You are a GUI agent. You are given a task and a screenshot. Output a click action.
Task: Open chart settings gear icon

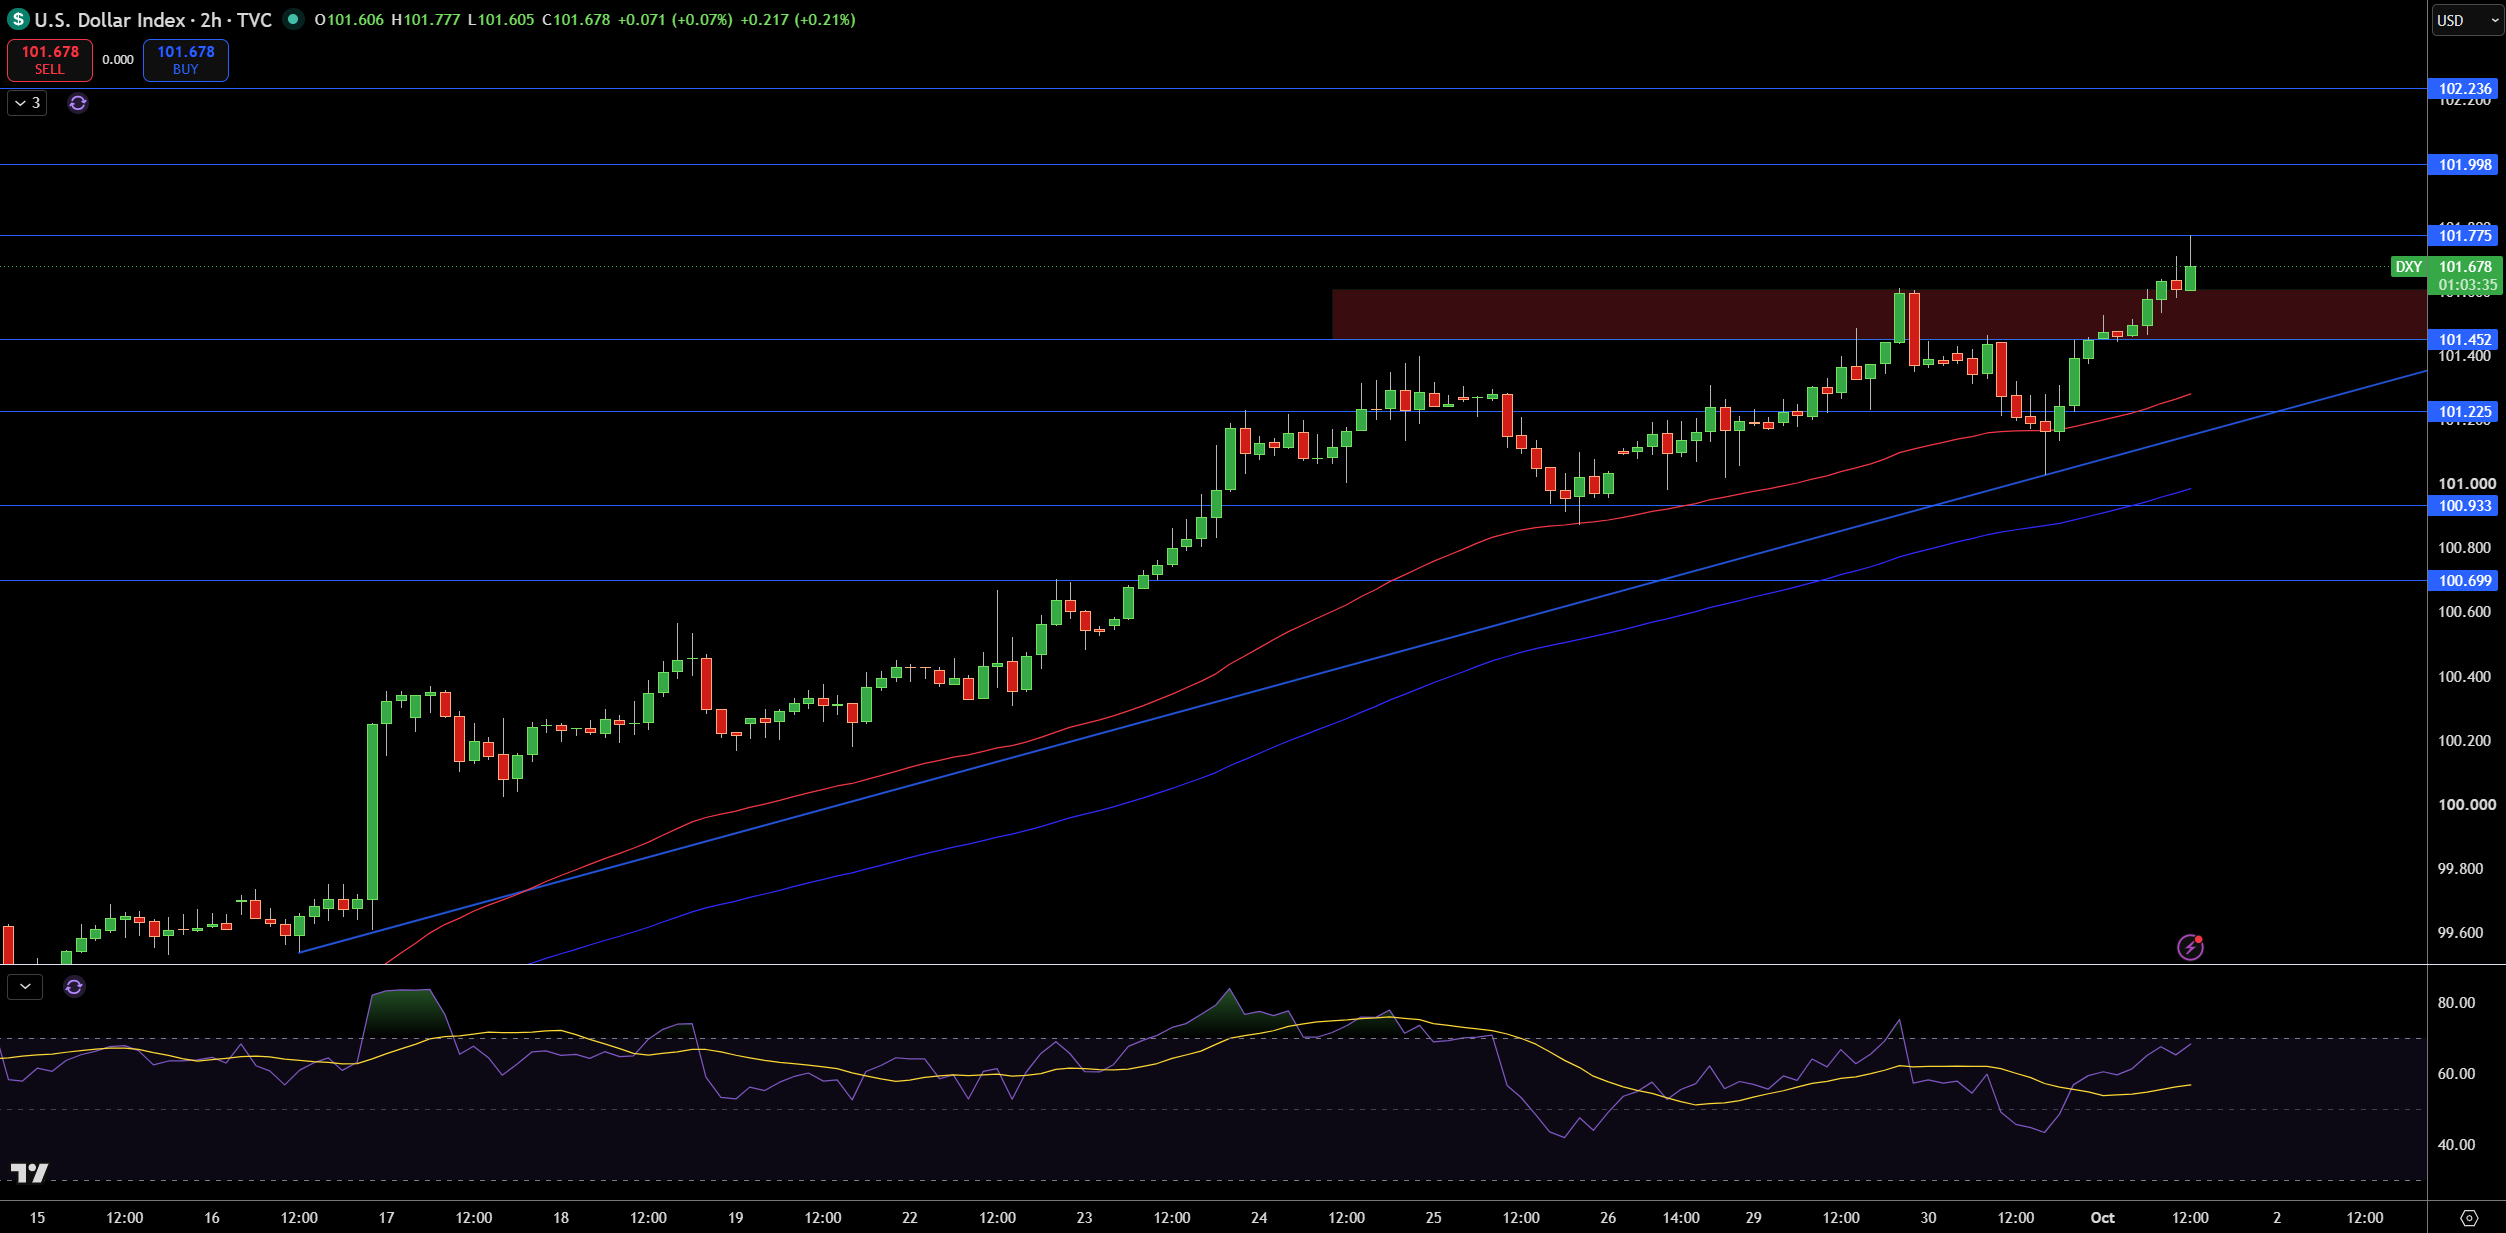point(2469,1218)
